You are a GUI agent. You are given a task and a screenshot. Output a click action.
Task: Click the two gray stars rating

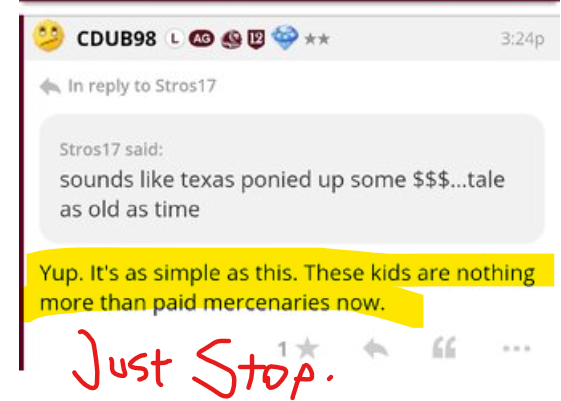click(x=317, y=39)
